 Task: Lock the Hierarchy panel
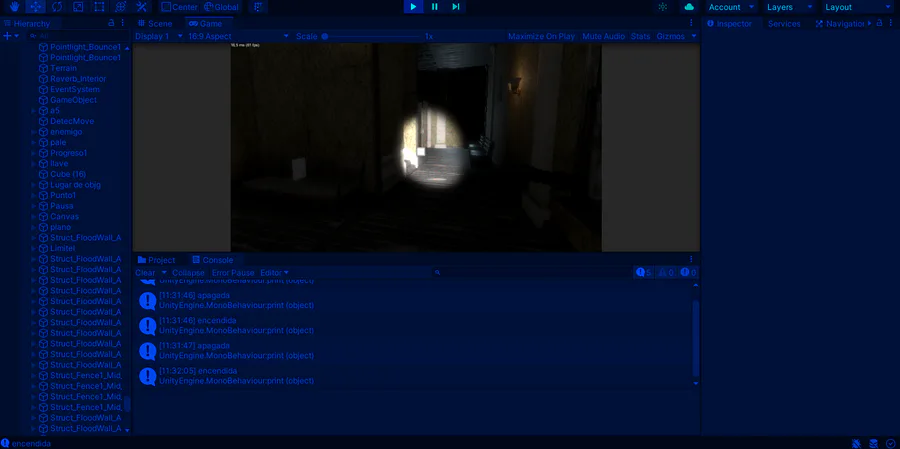111,23
